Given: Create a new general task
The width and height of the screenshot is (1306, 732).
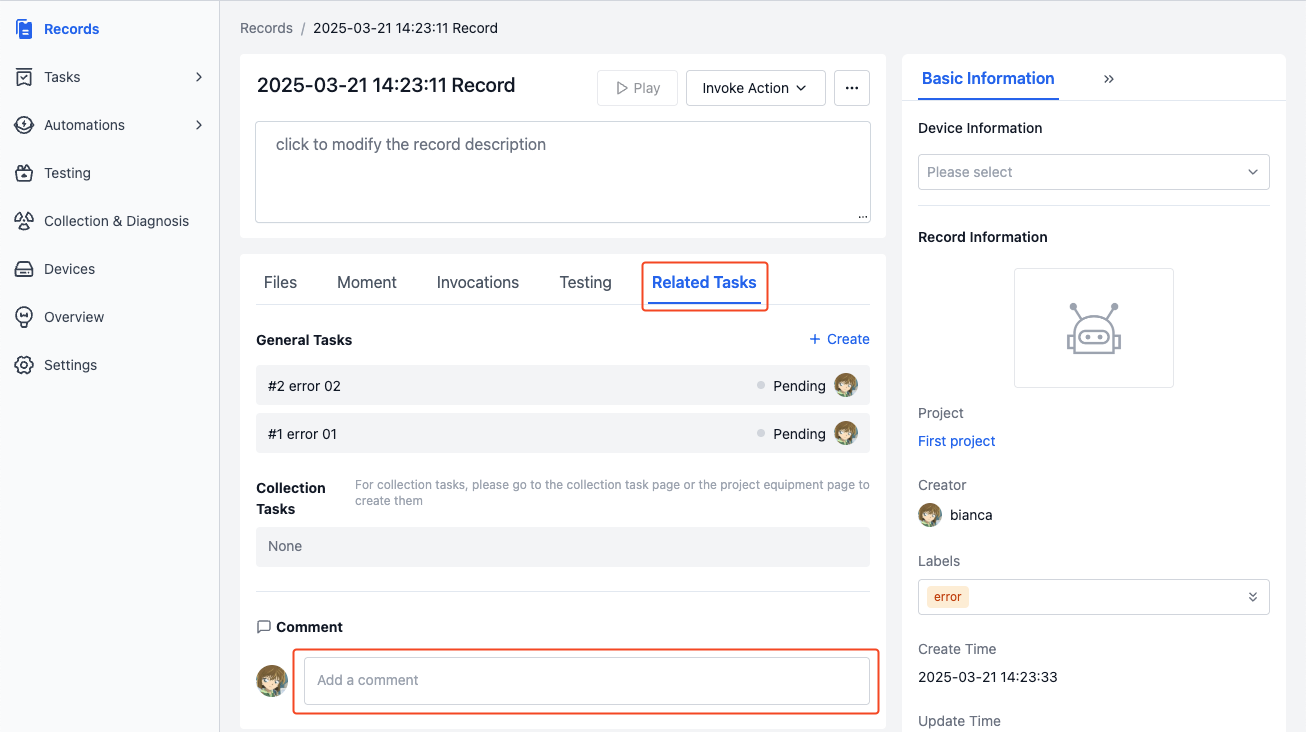Looking at the screenshot, I should click(839, 339).
